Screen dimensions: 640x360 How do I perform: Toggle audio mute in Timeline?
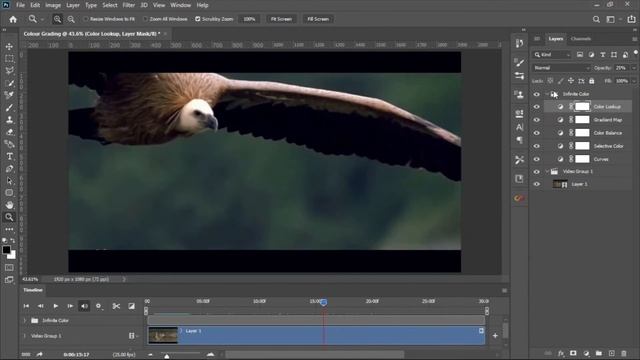coord(84,306)
